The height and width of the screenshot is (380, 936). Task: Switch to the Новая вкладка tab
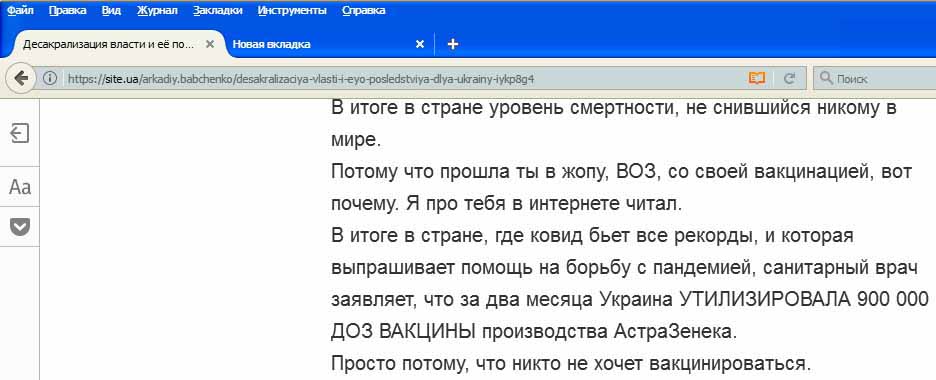coord(328,44)
